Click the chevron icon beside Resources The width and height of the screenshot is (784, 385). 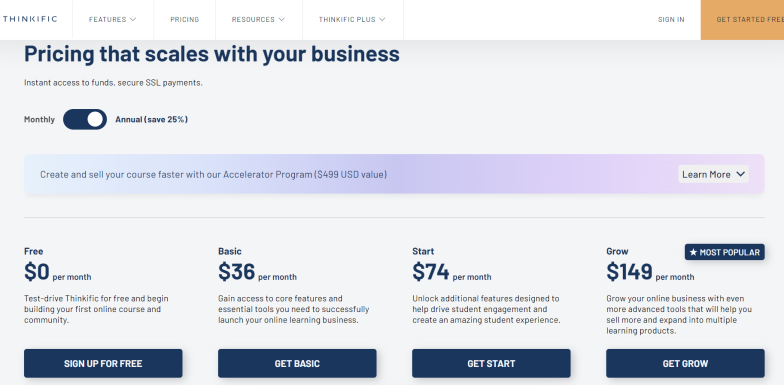click(282, 20)
